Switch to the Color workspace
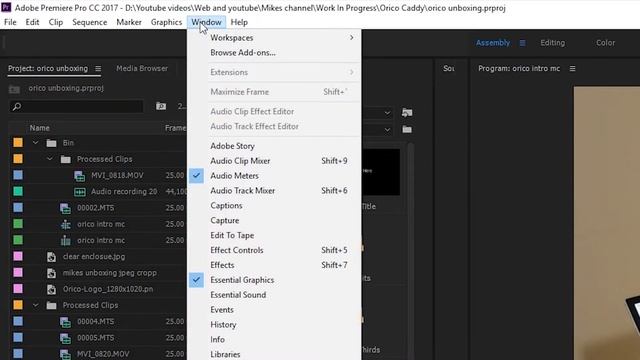The width and height of the screenshot is (640, 360). coord(605,43)
